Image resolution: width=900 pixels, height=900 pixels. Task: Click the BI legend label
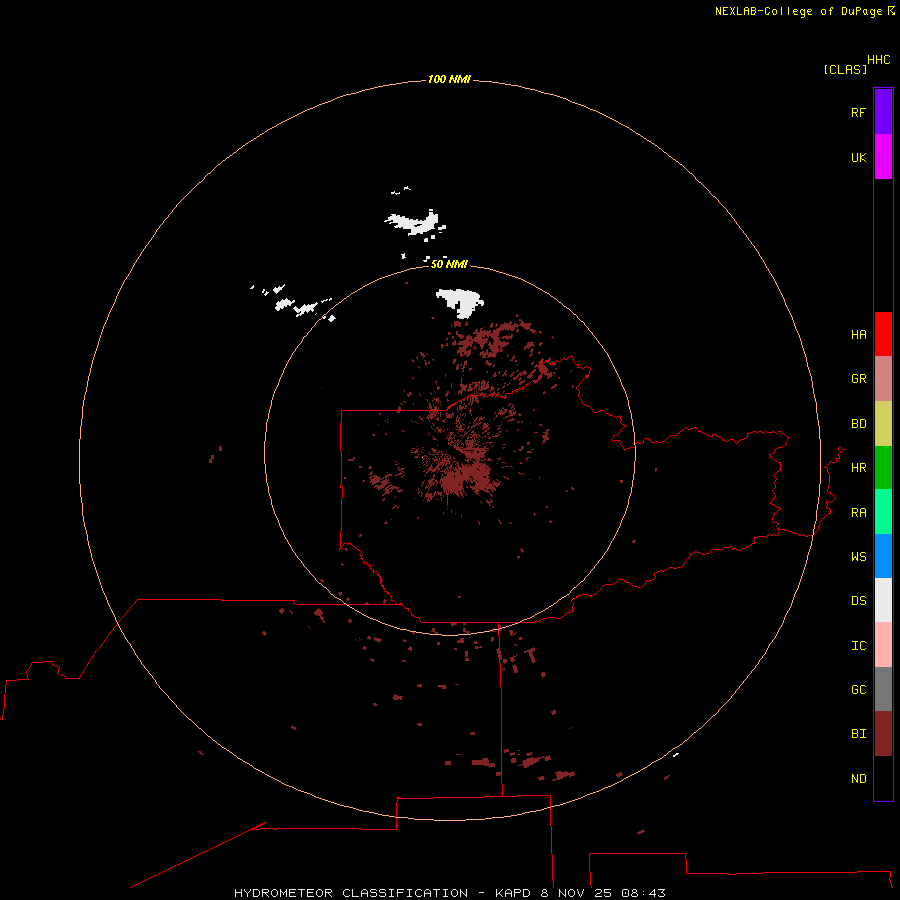(858, 734)
